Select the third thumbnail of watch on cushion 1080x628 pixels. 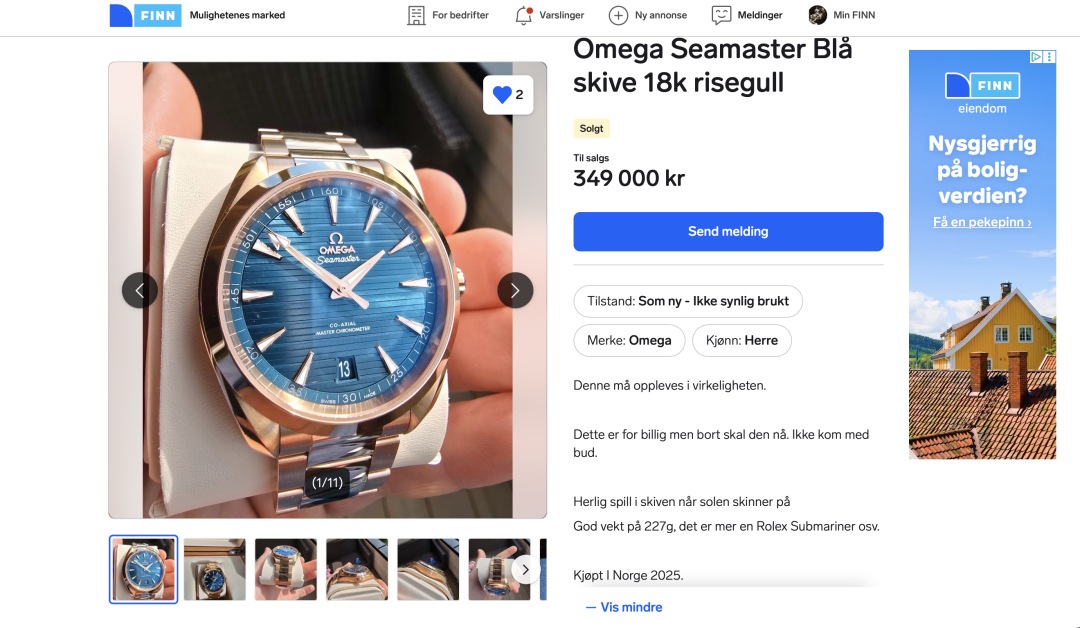[x=286, y=569]
